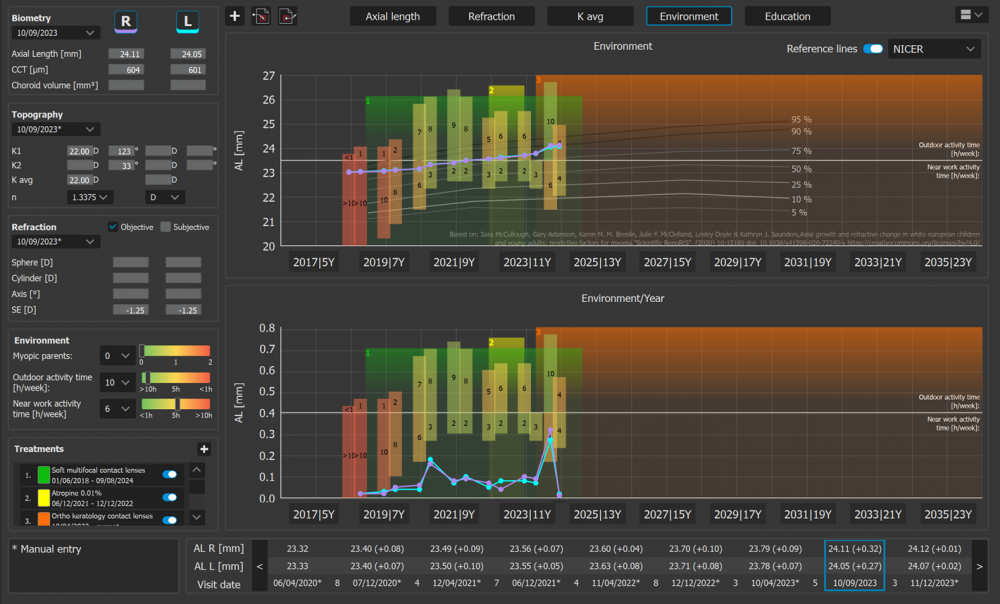Click the plus icon above the chart
Image resolution: width=1000 pixels, height=604 pixels.
click(x=235, y=16)
